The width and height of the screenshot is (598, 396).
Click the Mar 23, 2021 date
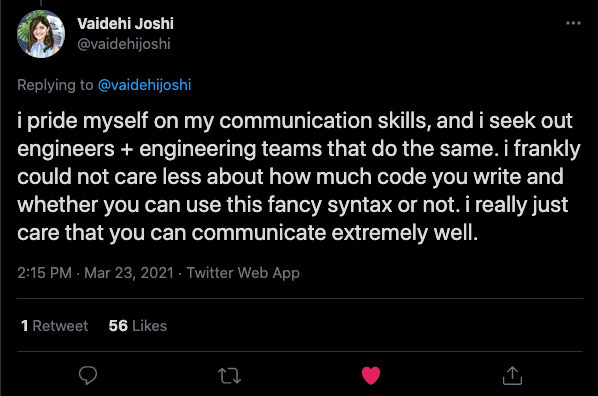click(x=129, y=273)
